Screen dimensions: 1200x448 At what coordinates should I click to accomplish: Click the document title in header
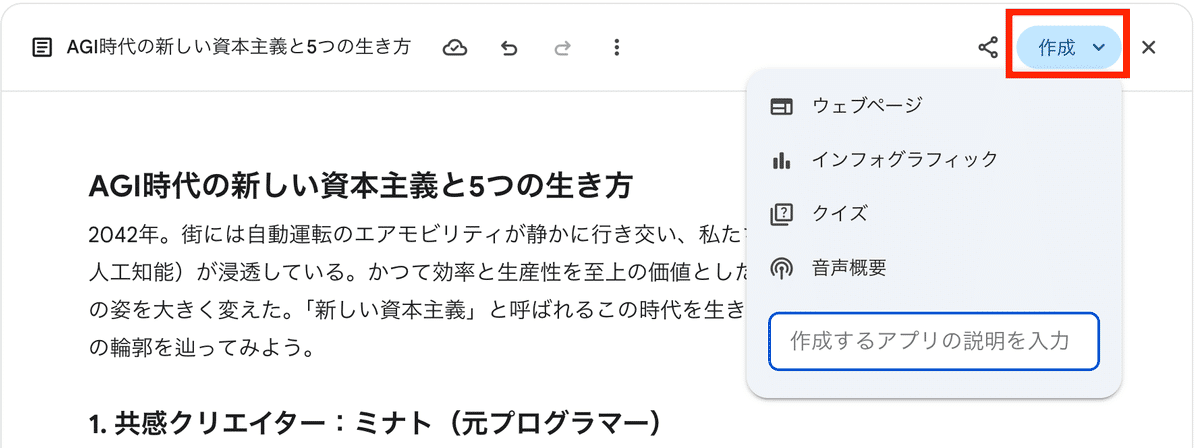(x=238, y=48)
